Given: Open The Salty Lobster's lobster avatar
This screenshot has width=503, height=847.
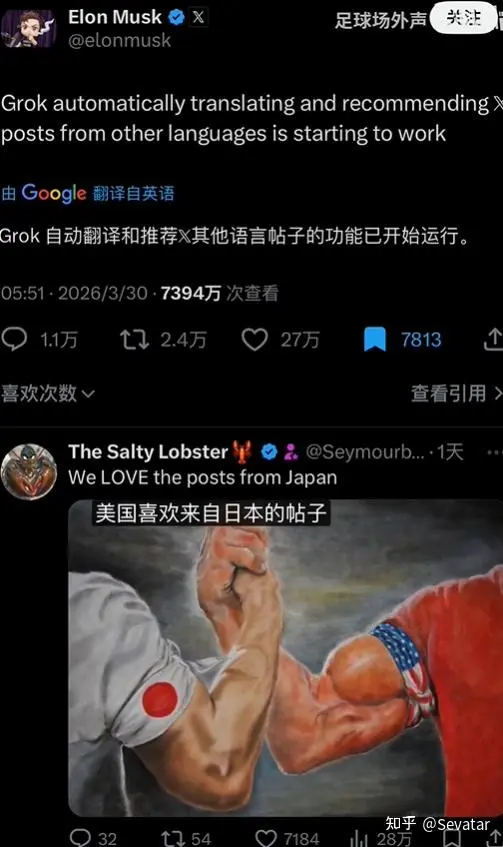Looking at the screenshot, I should click(x=29, y=472).
